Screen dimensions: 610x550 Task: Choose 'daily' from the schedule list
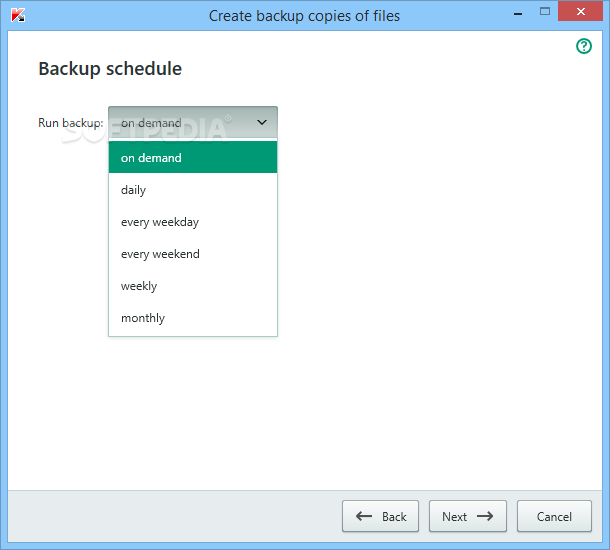[x=193, y=190]
